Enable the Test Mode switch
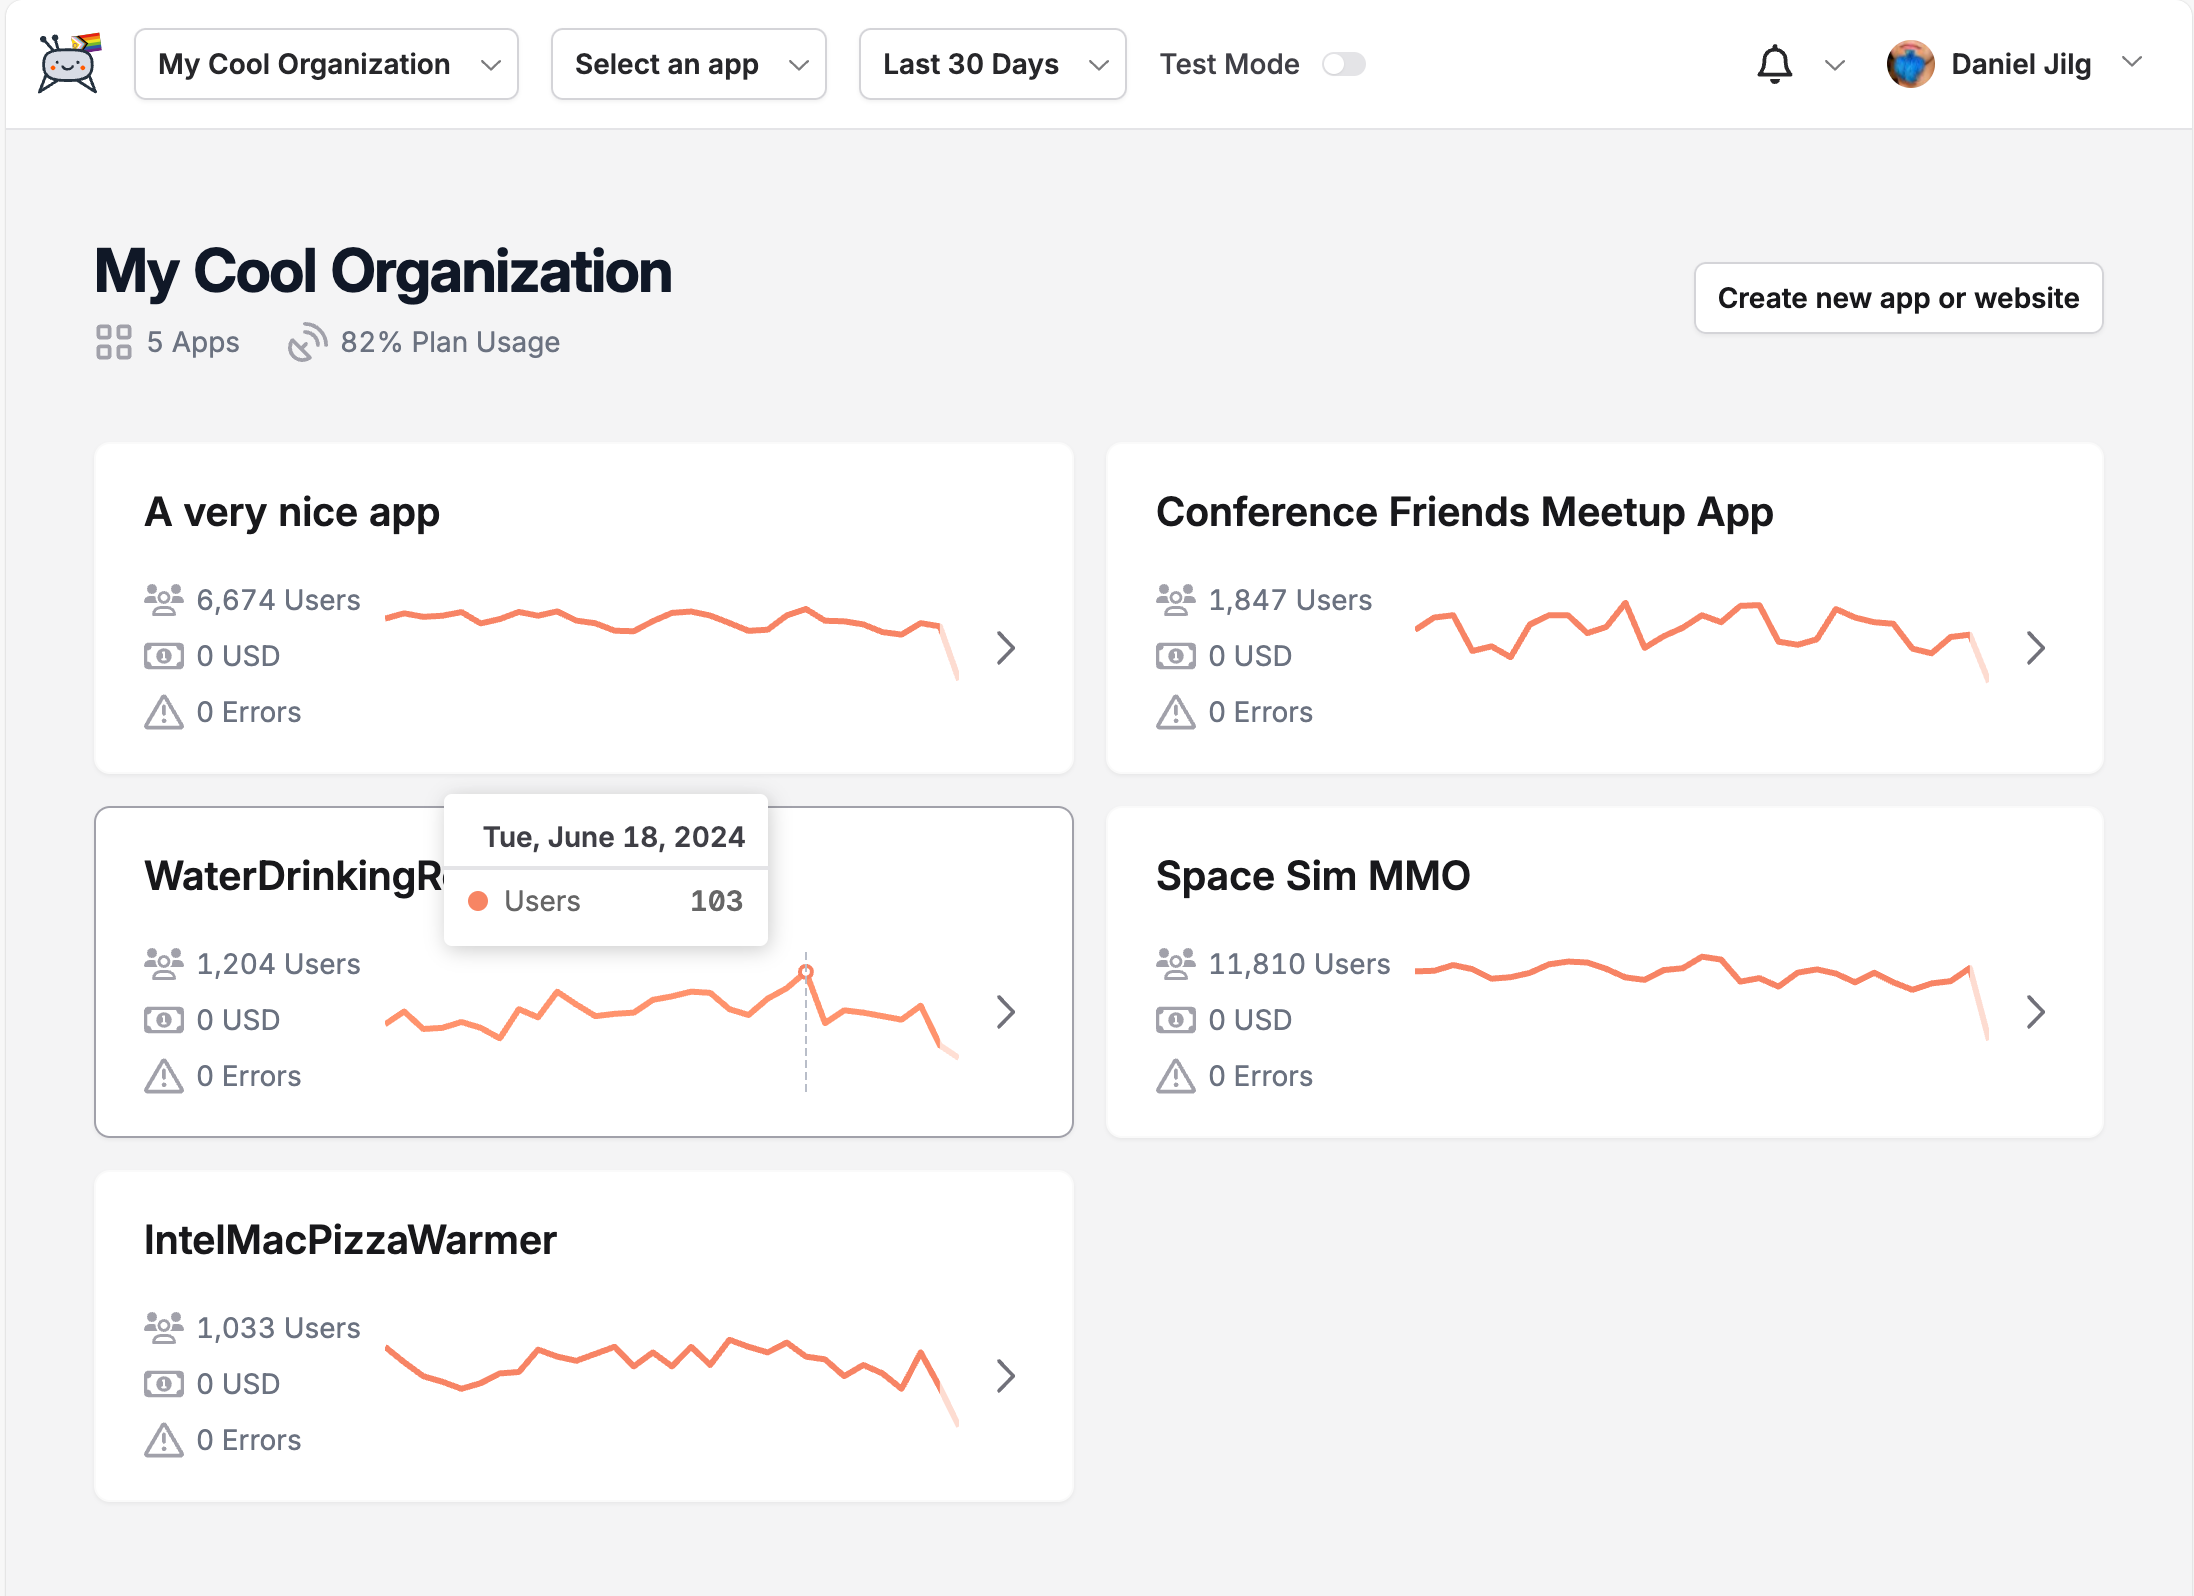 [1343, 64]
